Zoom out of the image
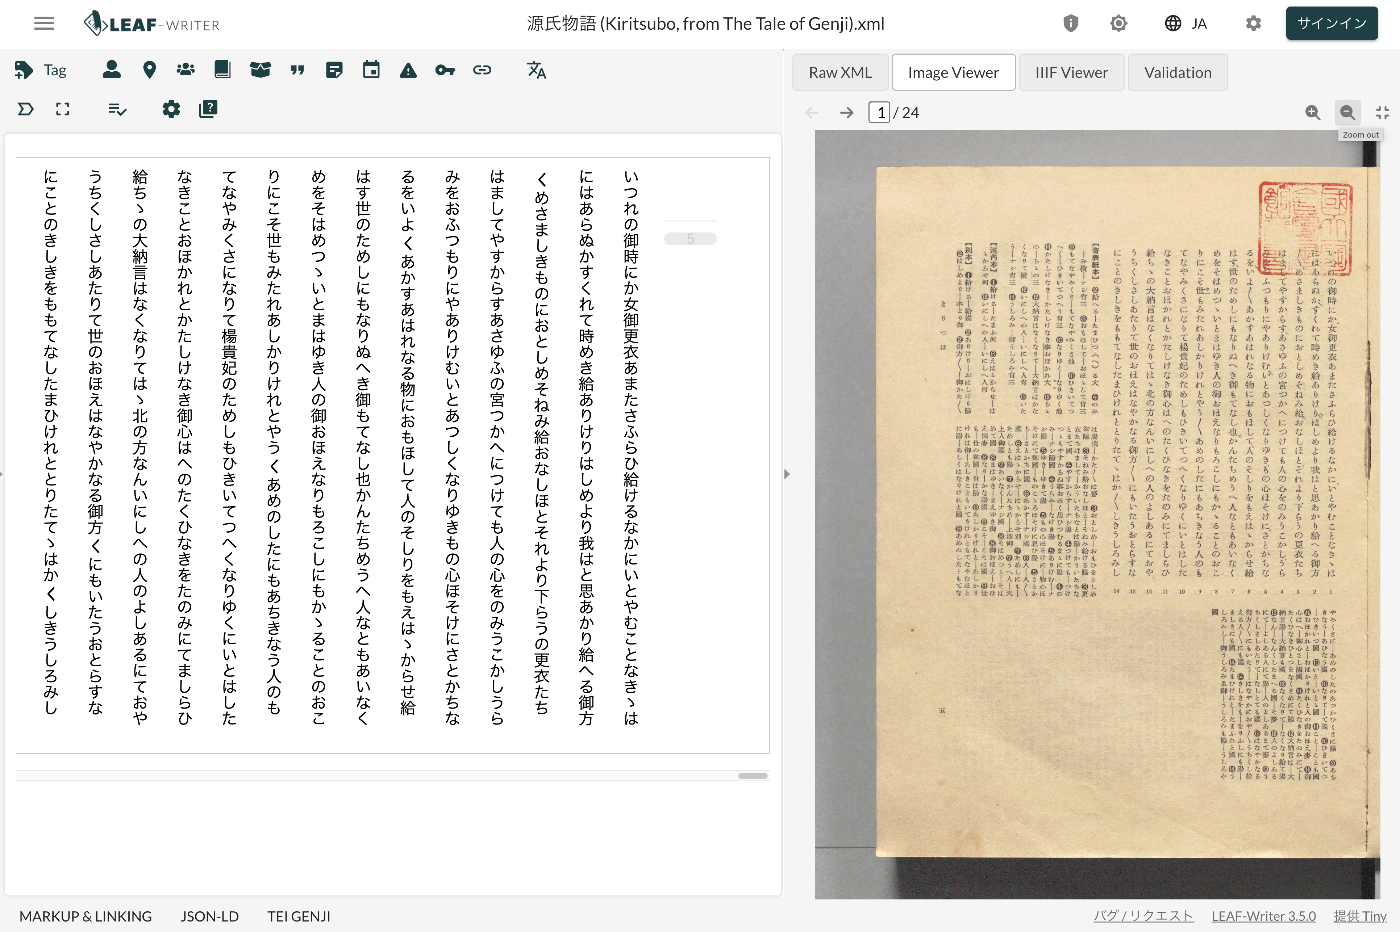Image resolution: width=1400 pixels, height=932 pixels. [x=1348, y=112]
